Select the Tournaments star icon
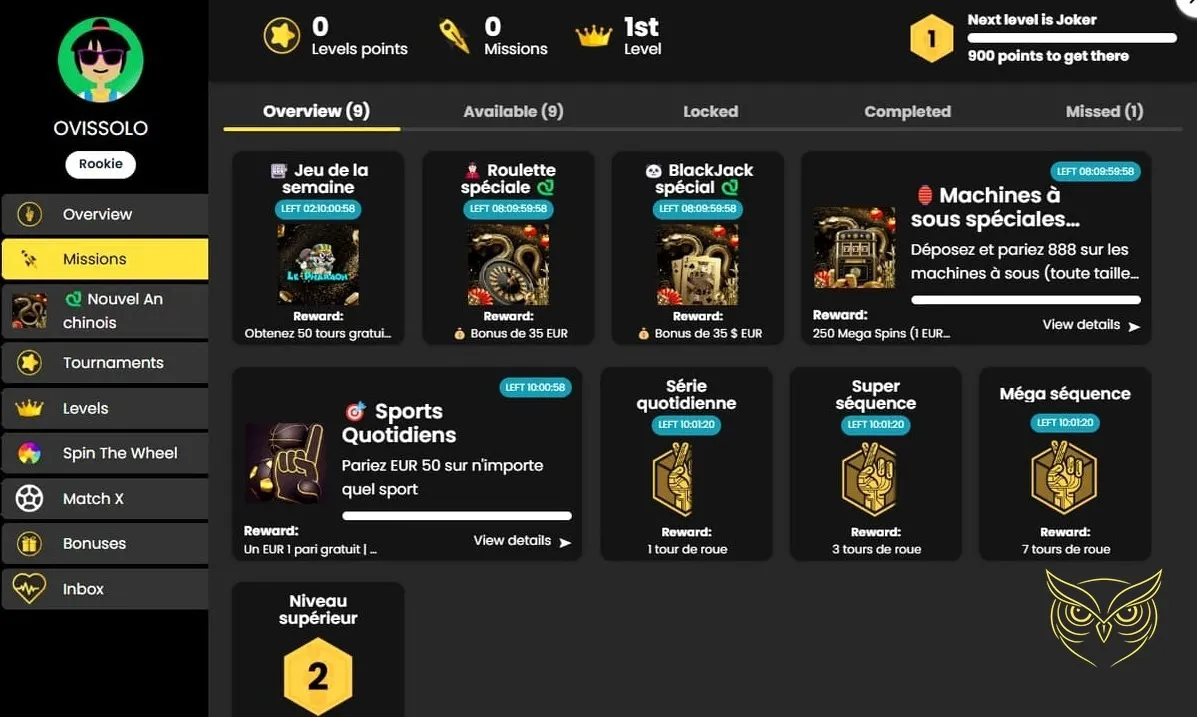The image size is (1197, 717). coord(29,363)
